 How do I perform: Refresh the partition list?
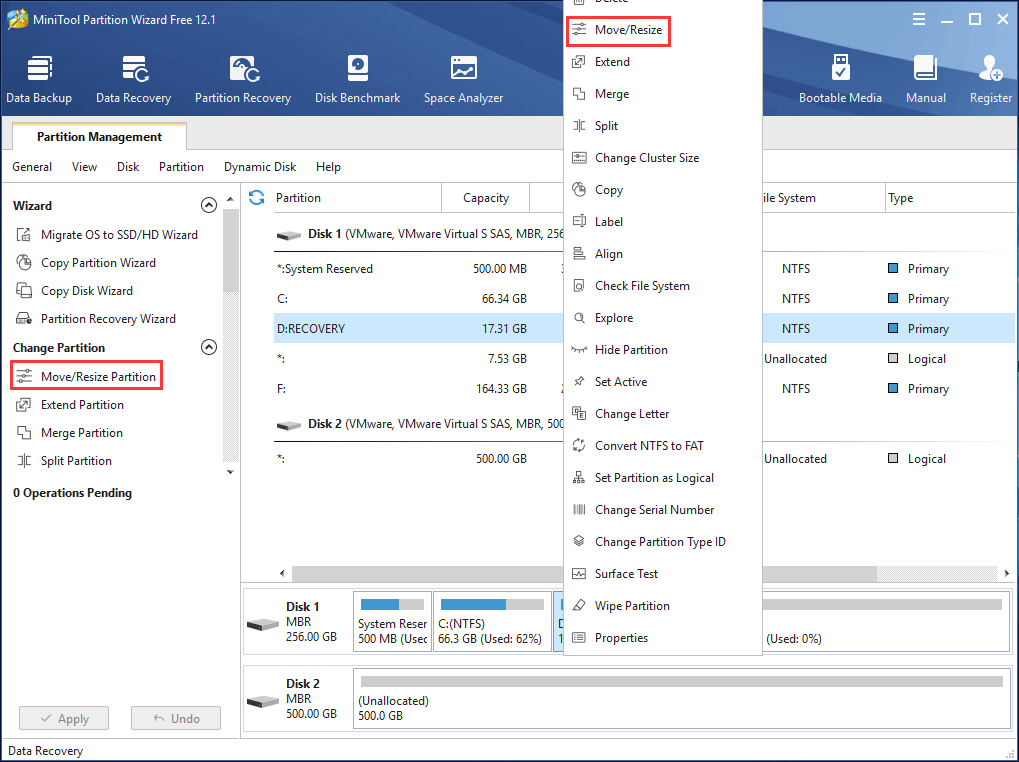coord(257,197)
